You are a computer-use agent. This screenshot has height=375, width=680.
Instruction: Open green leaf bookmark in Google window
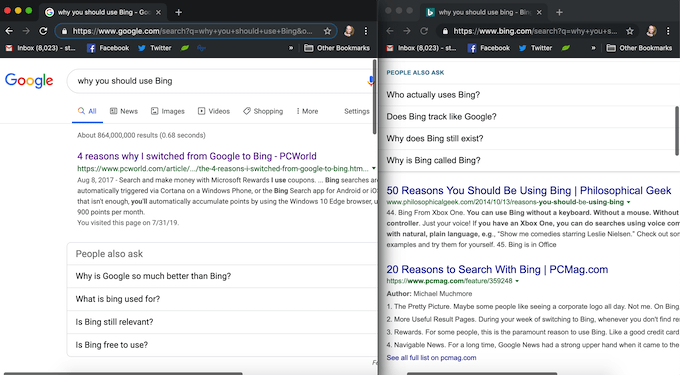(185, 48)
